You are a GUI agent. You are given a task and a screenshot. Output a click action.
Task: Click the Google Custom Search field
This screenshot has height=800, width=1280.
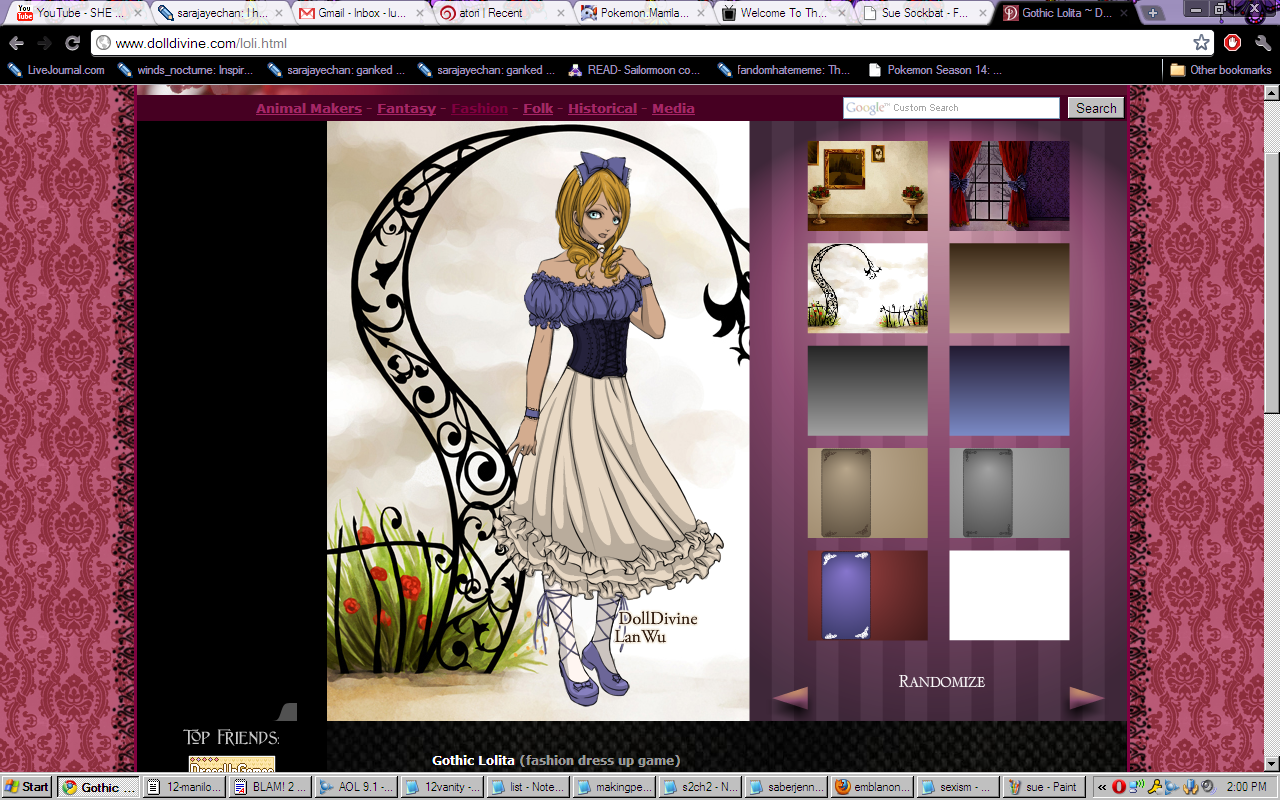pos(950,108)
